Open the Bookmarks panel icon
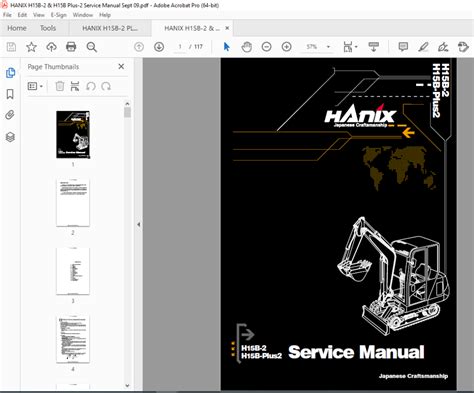The height and width of the screenshot is (393, 474). tap(10, 94)
